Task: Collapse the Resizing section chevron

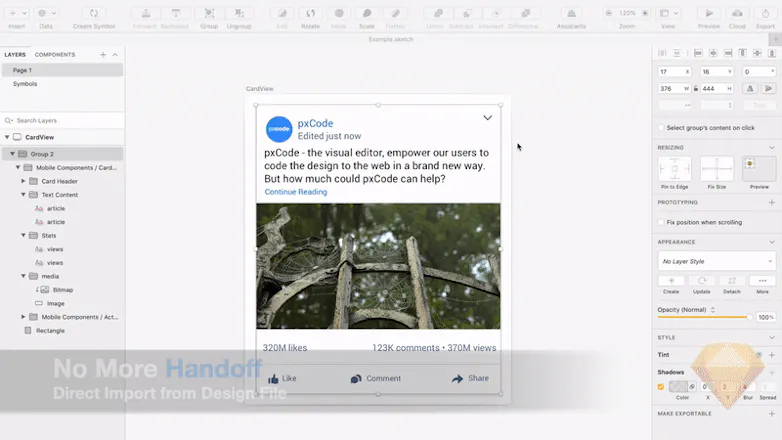Action: pos(772,148)
